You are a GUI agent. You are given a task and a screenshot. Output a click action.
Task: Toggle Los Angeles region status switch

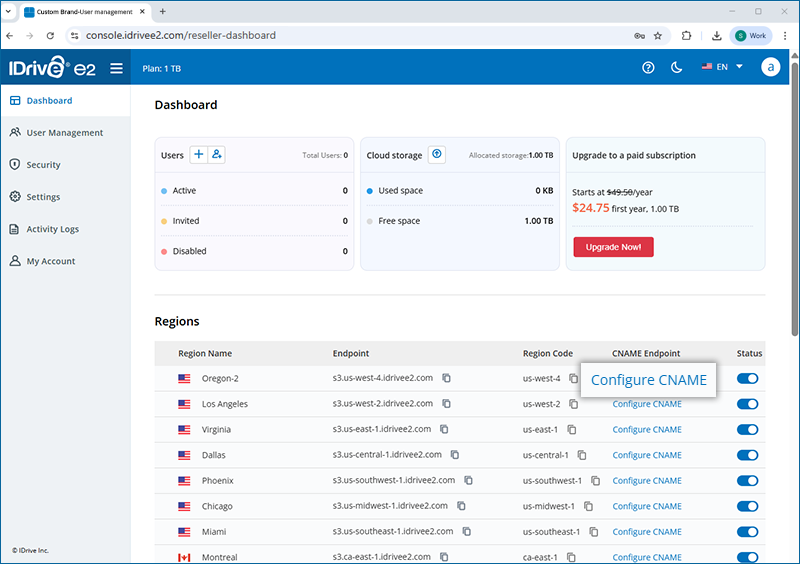747,404
